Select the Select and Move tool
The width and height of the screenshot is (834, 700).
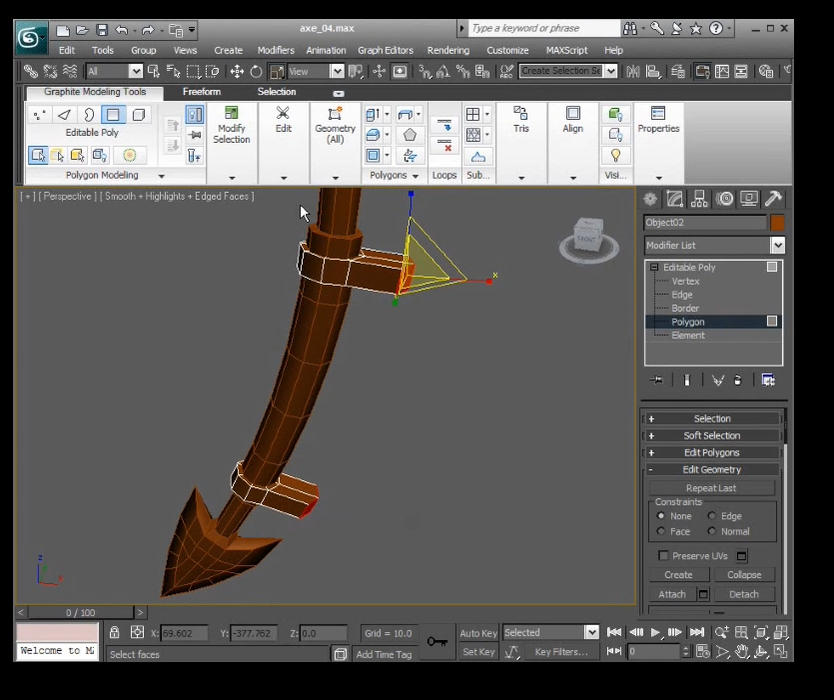coord(237,70)
